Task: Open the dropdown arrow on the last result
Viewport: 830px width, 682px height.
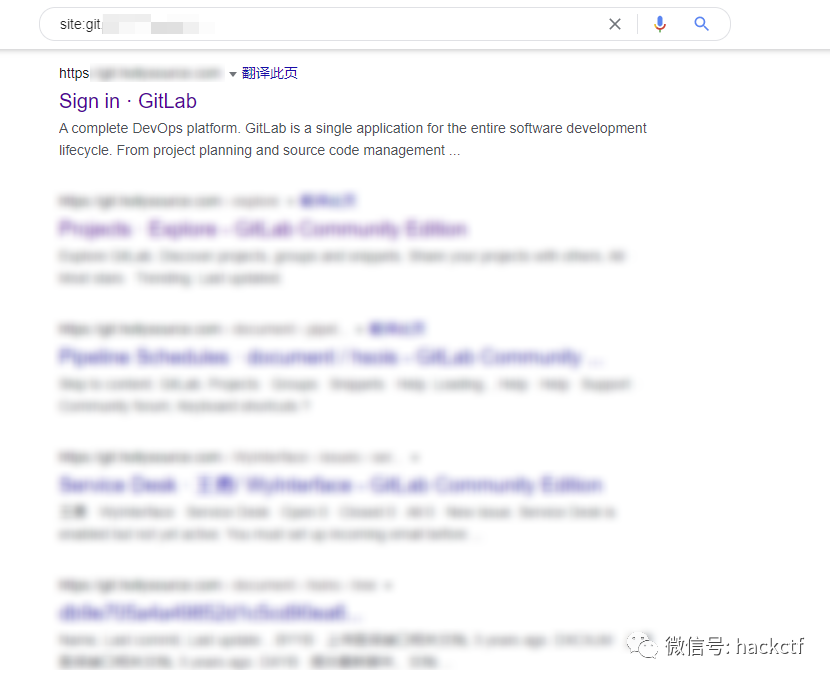Action: [x=388, y=585]
